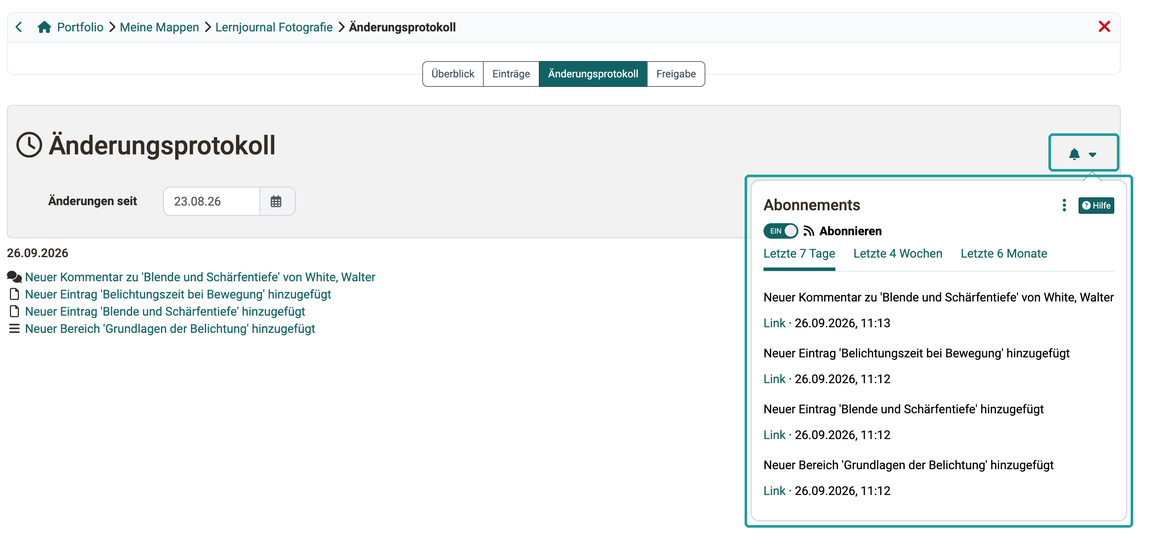Click the clock icon beside Änderungsprotokoll heading
The image size is (1150, 535).
tap(29, 145)
